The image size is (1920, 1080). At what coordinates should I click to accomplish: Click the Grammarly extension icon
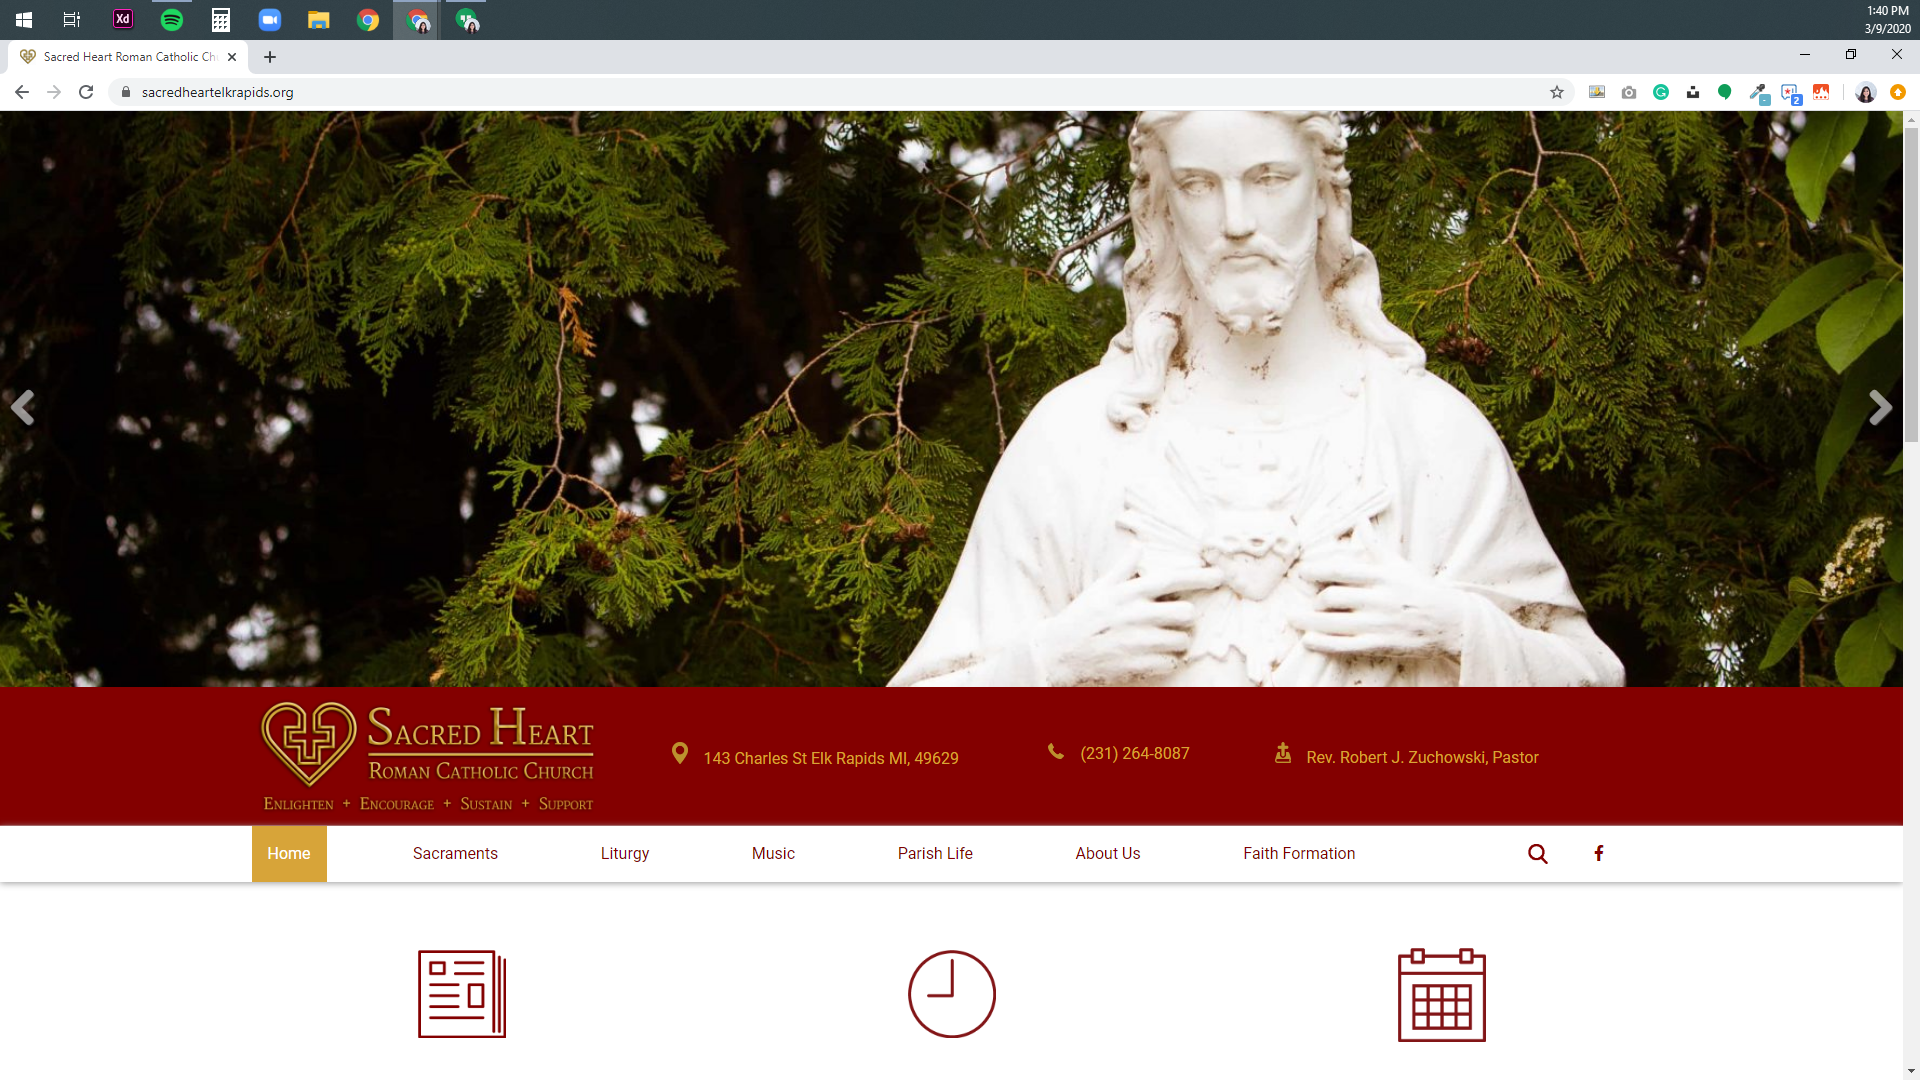pyautogui.click(x=1661, y=92)
